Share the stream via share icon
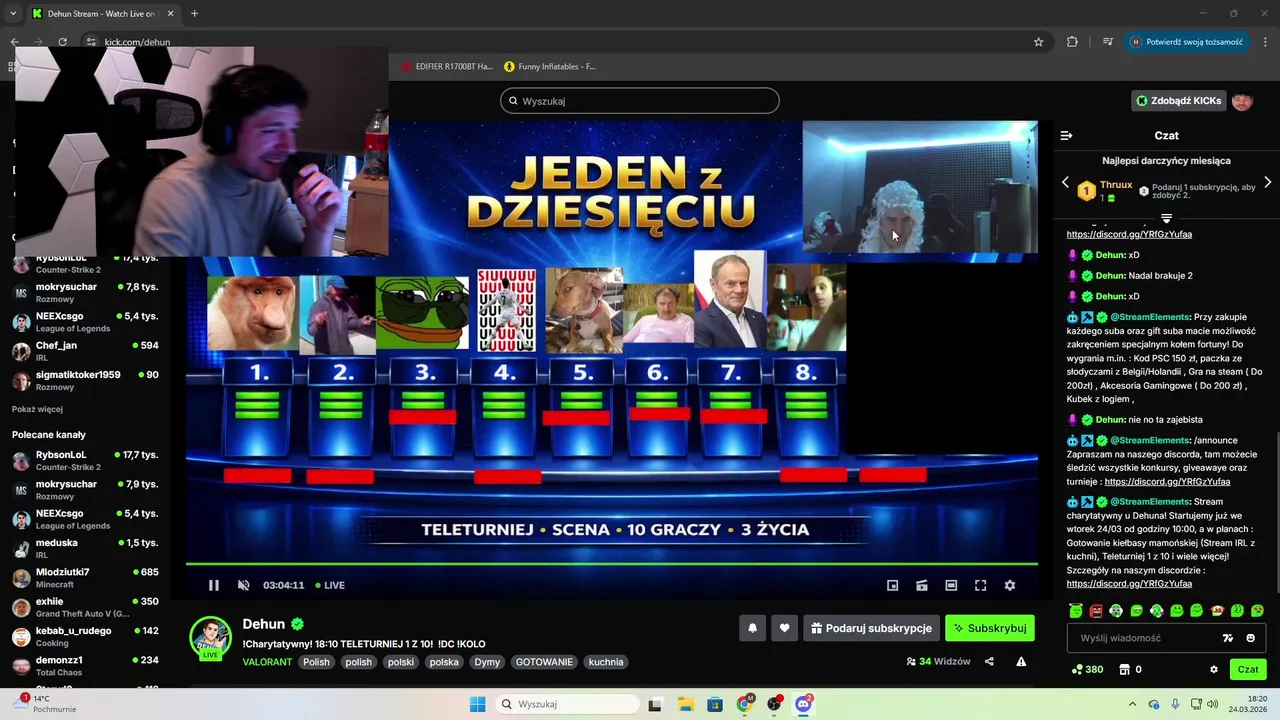The image size is (1280, 720). 989,661
